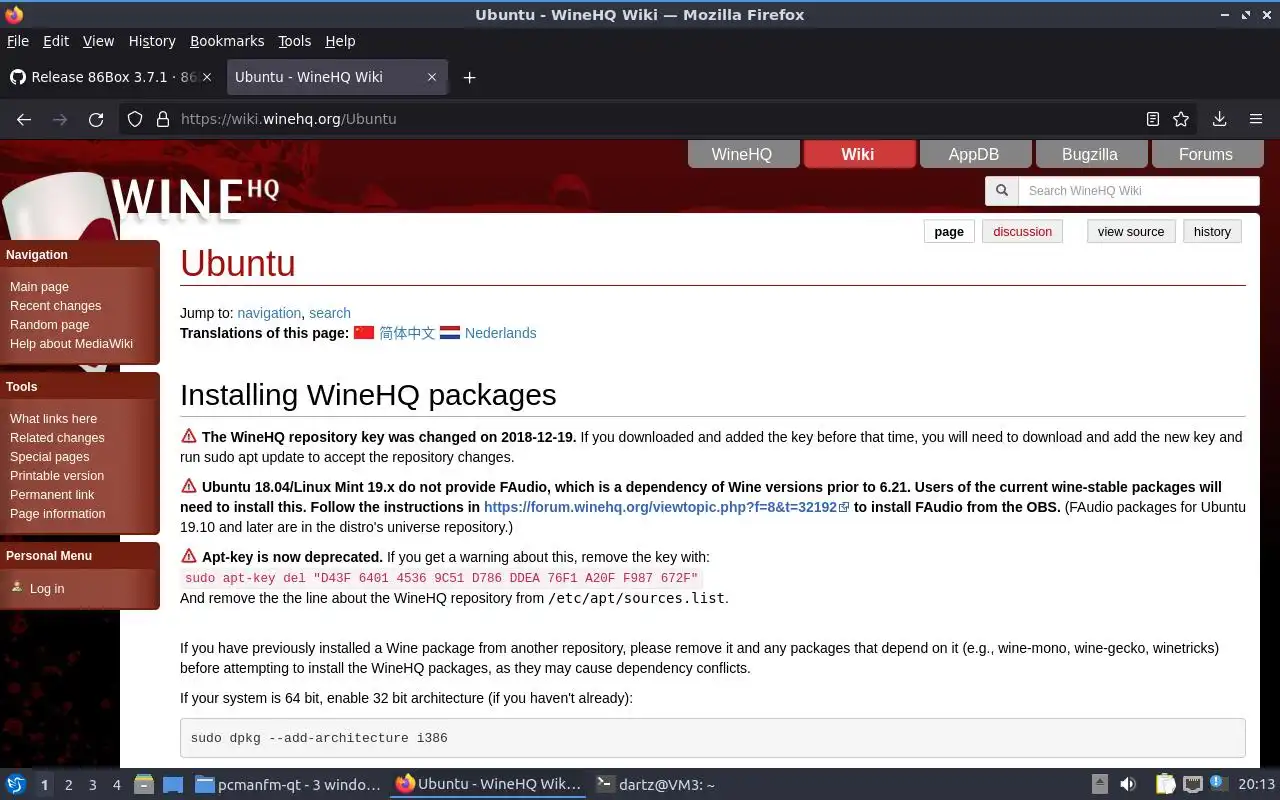Click the wiki search magnifier icon
This screenshot has width=1280, height=800.
1001,191
